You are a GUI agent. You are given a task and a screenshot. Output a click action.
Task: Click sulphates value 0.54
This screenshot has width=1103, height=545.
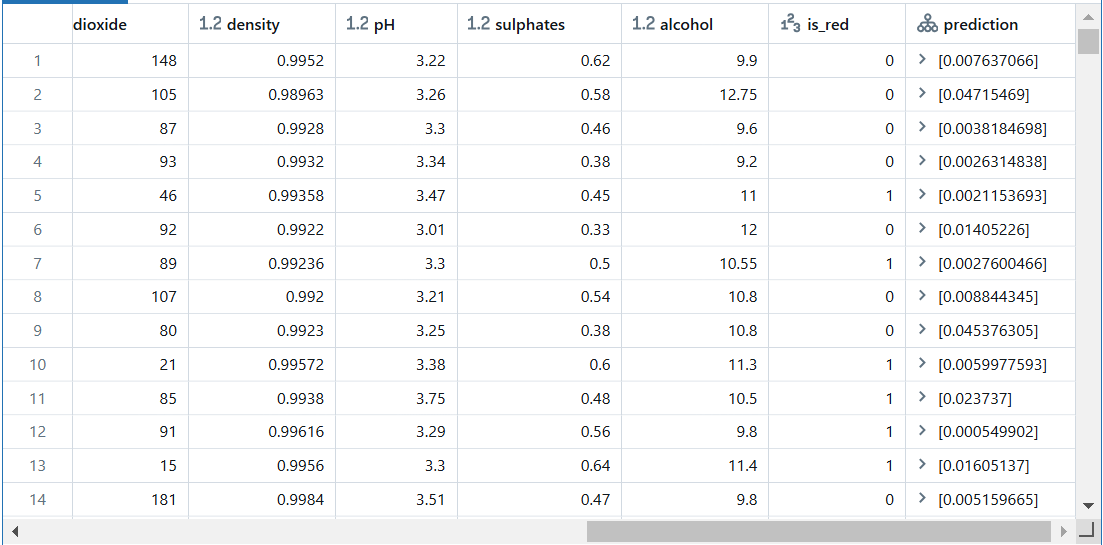(x=595, y=297)
